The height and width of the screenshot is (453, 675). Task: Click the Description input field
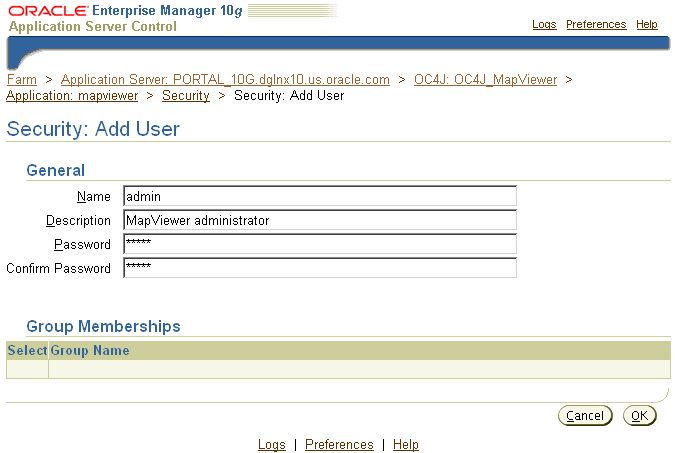coord(320,220)
